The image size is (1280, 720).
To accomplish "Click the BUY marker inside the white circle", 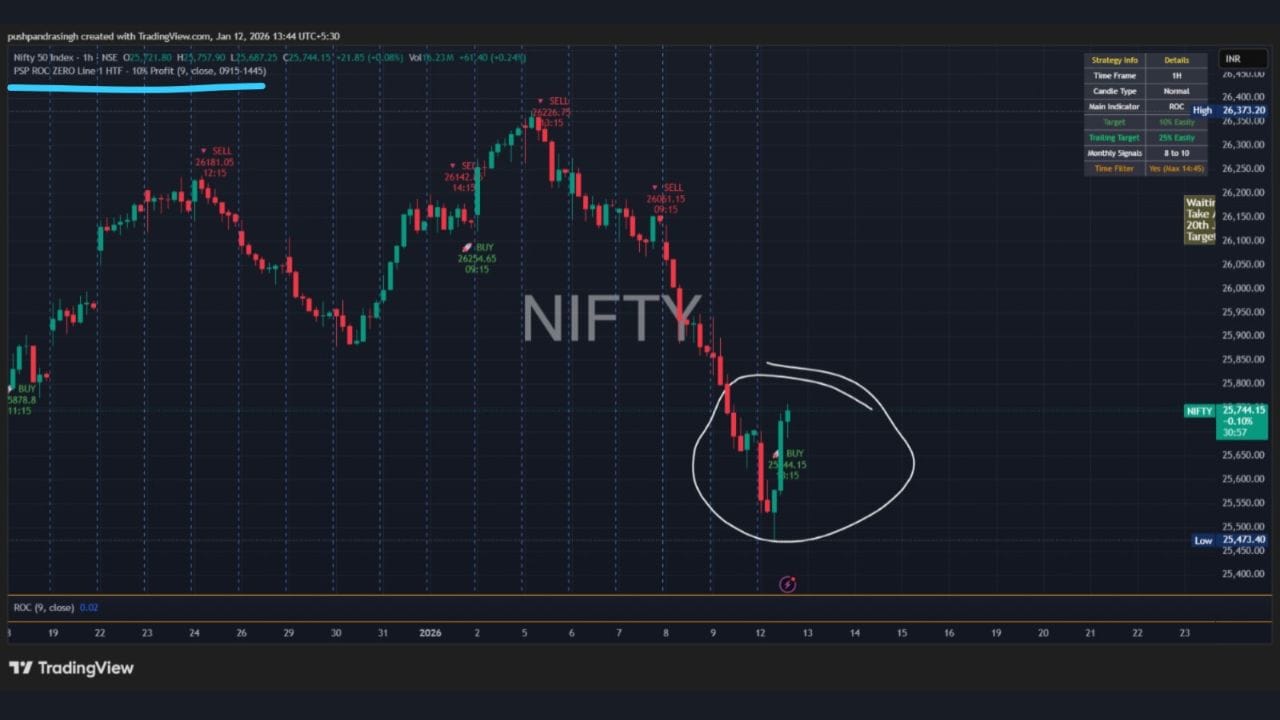I will click(x=788, y=464).
